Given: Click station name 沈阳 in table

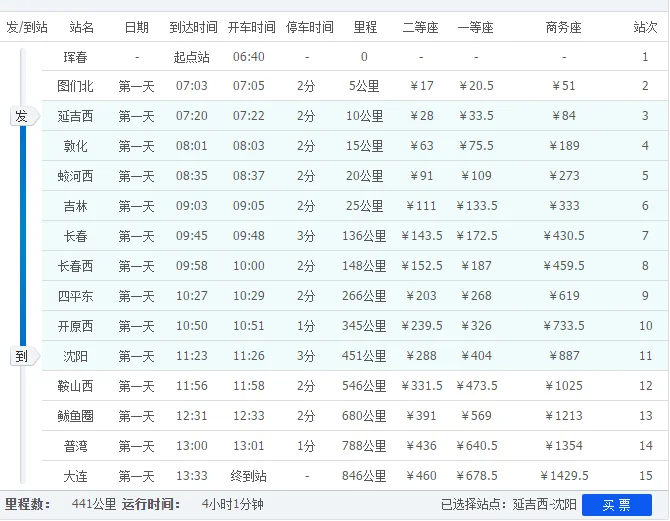Looking at the screenshot, I should [x=75, y=356].
